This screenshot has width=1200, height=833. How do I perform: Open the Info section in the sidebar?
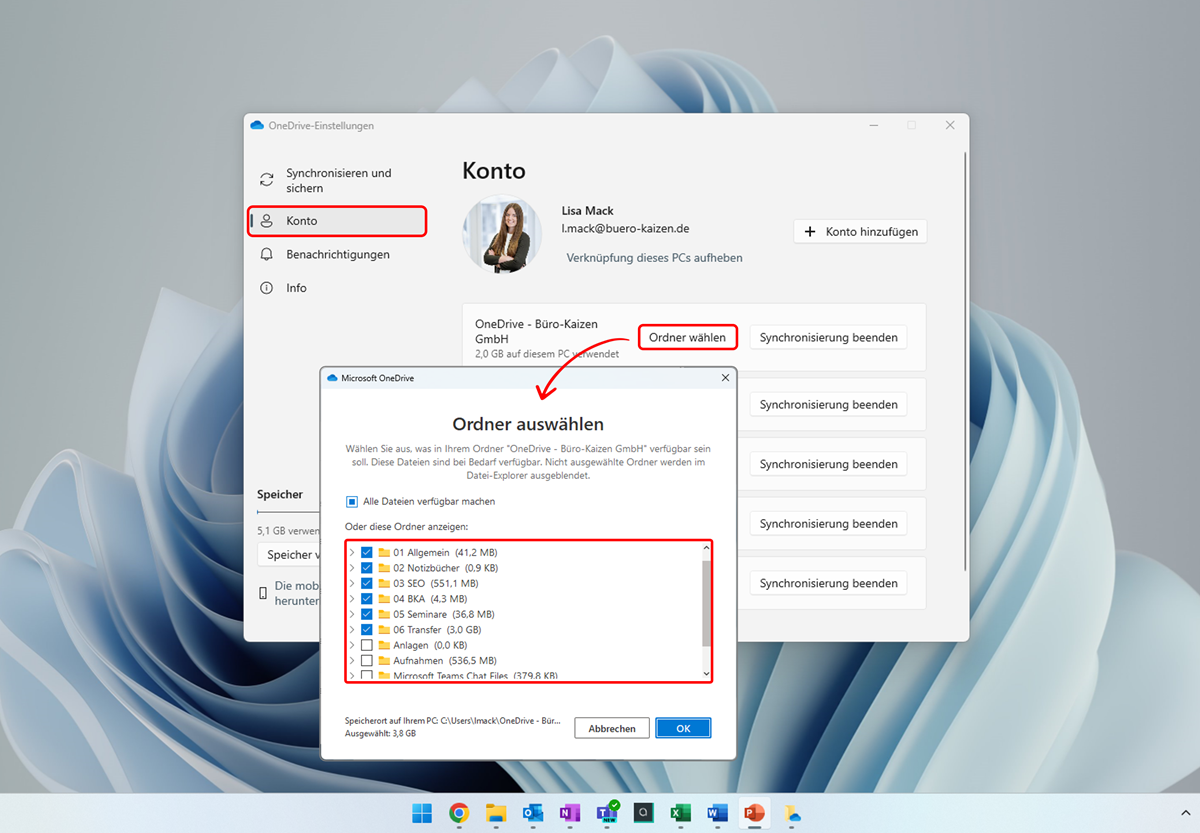(338, 288)
